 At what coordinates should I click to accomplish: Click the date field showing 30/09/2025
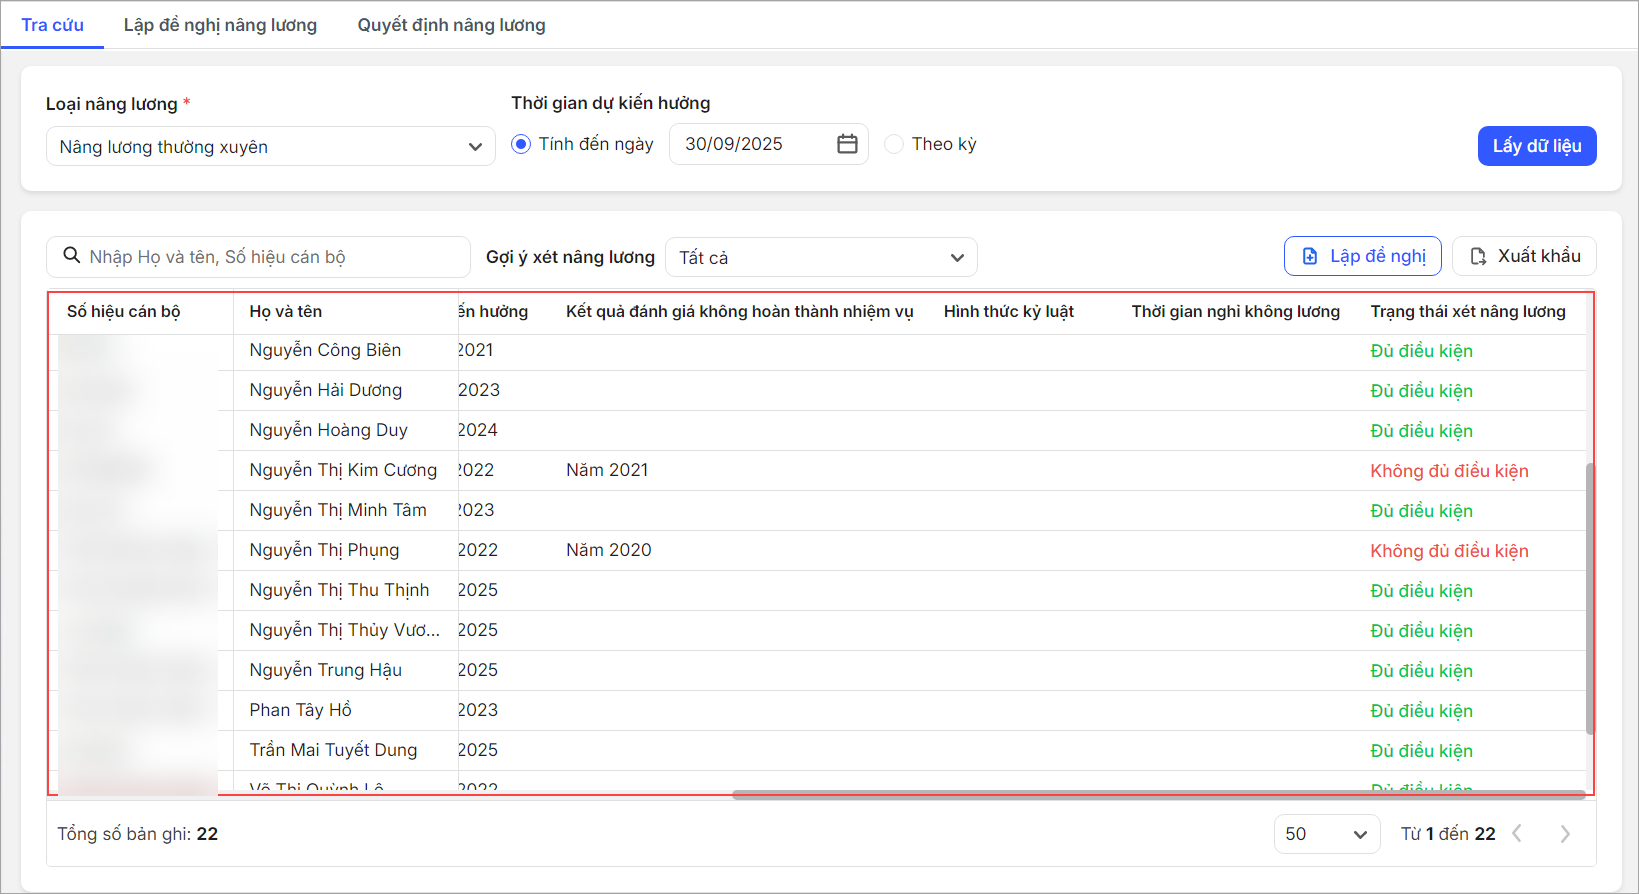(x=750, y=144)
